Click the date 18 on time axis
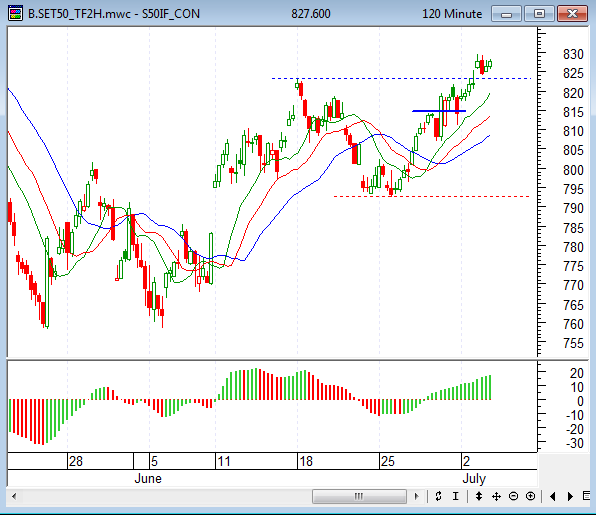This screenshot has height=515, width=596. (x=306, y=461)
